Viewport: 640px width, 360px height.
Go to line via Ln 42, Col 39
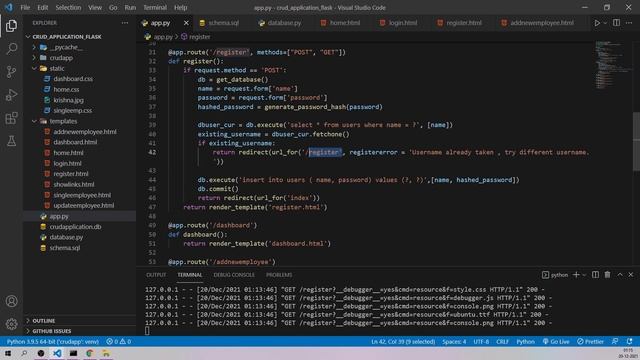pos(403,341)
